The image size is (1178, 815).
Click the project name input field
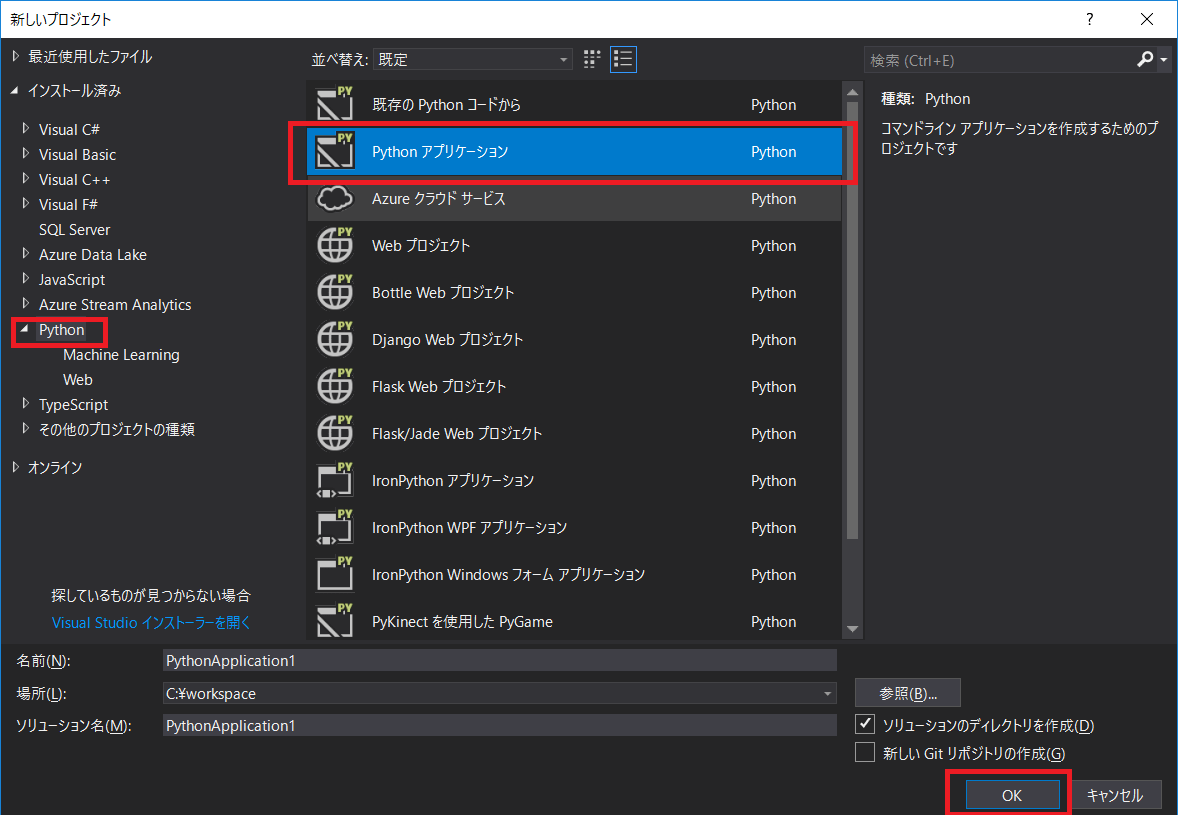[499, 660]
